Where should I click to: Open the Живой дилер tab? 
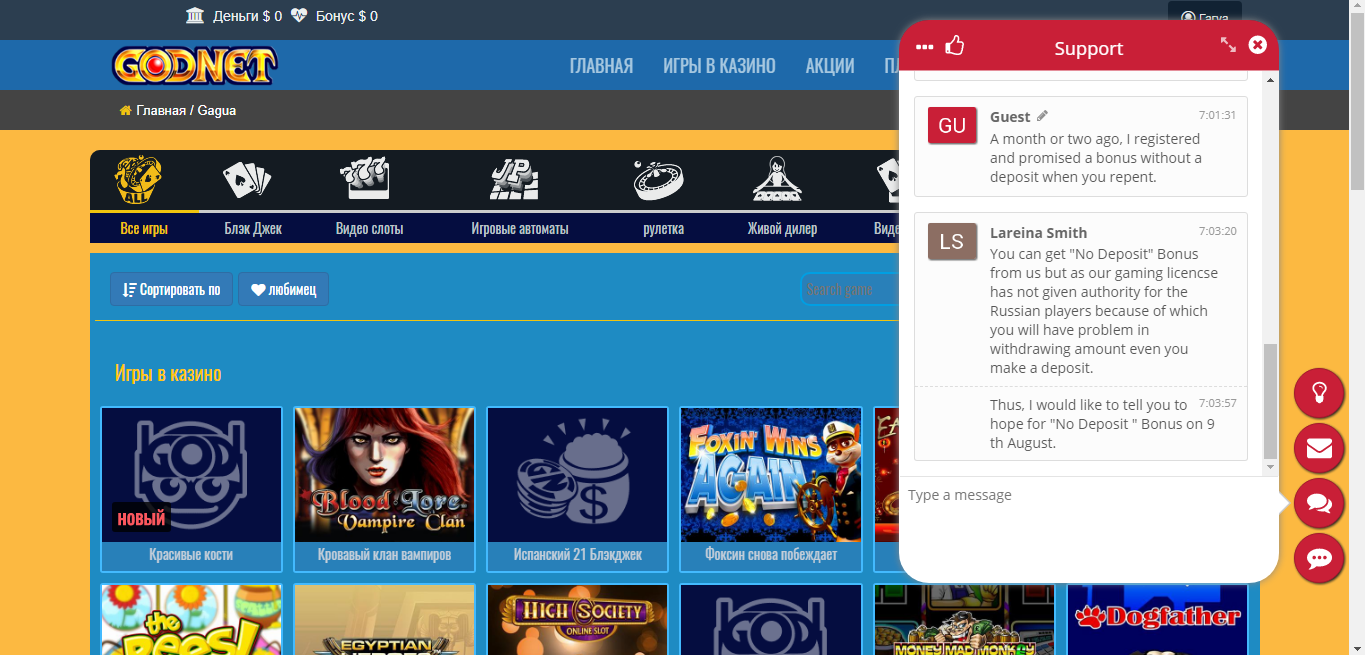782,228
